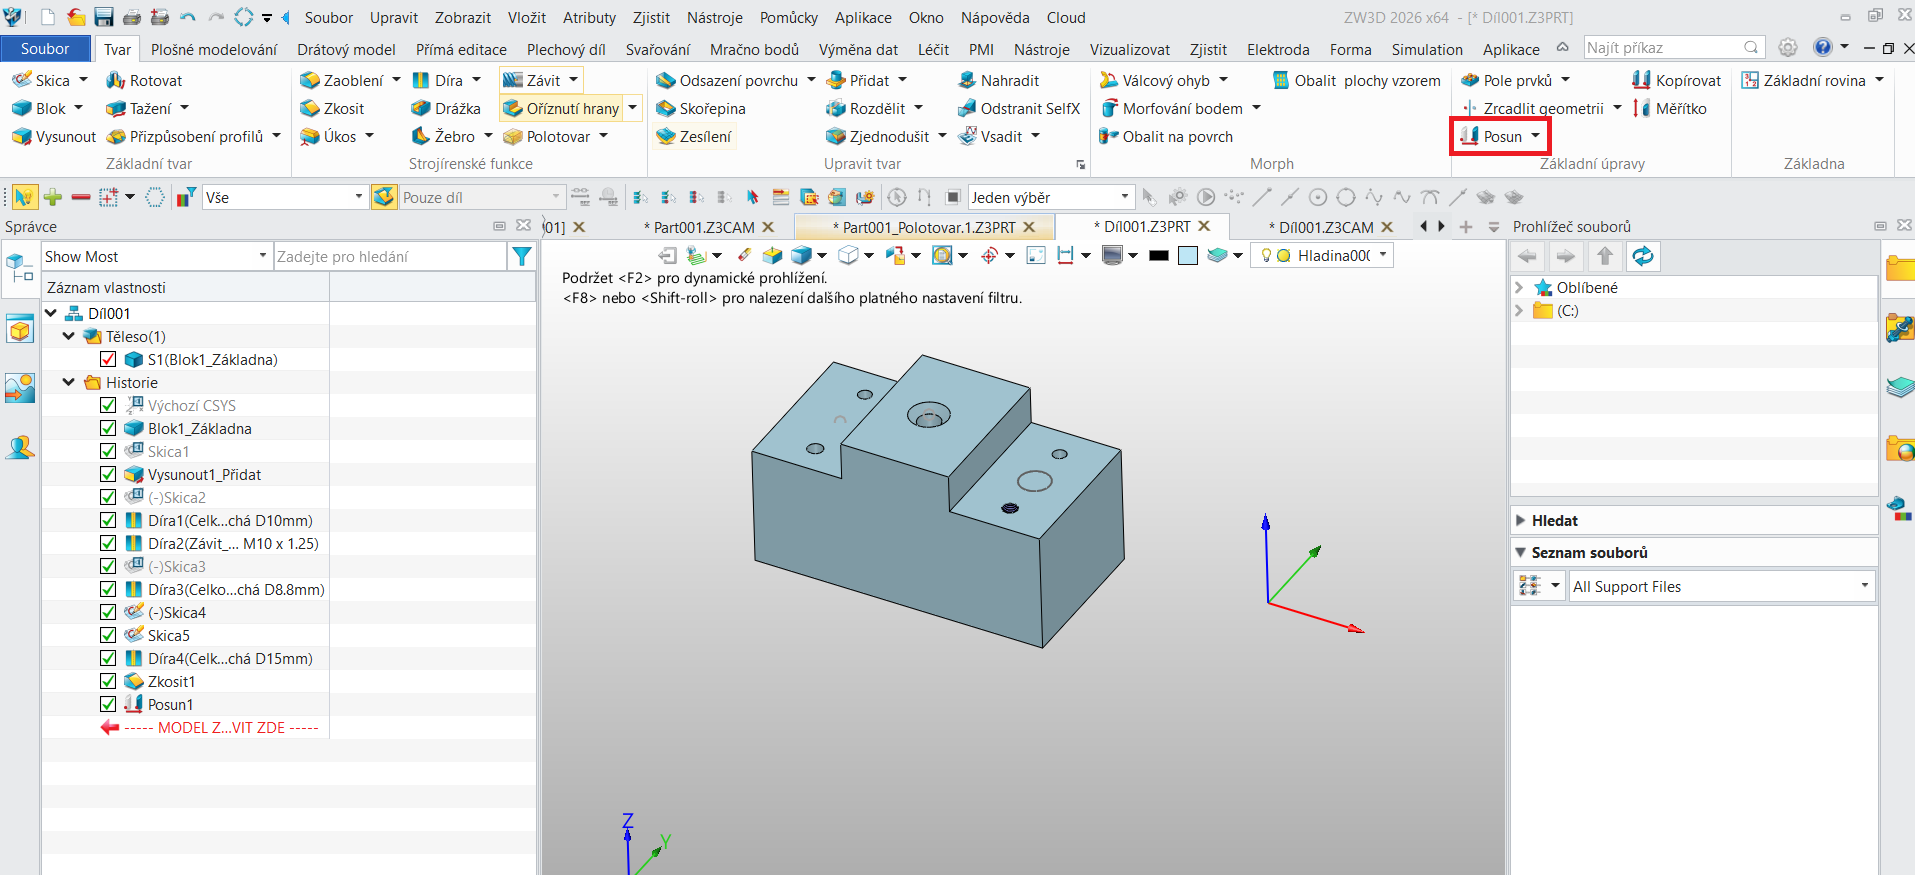Collapse the Historie tree node
Image resolution: width=1915 pixels, height=875 pixels.
(x=68, y=382)
